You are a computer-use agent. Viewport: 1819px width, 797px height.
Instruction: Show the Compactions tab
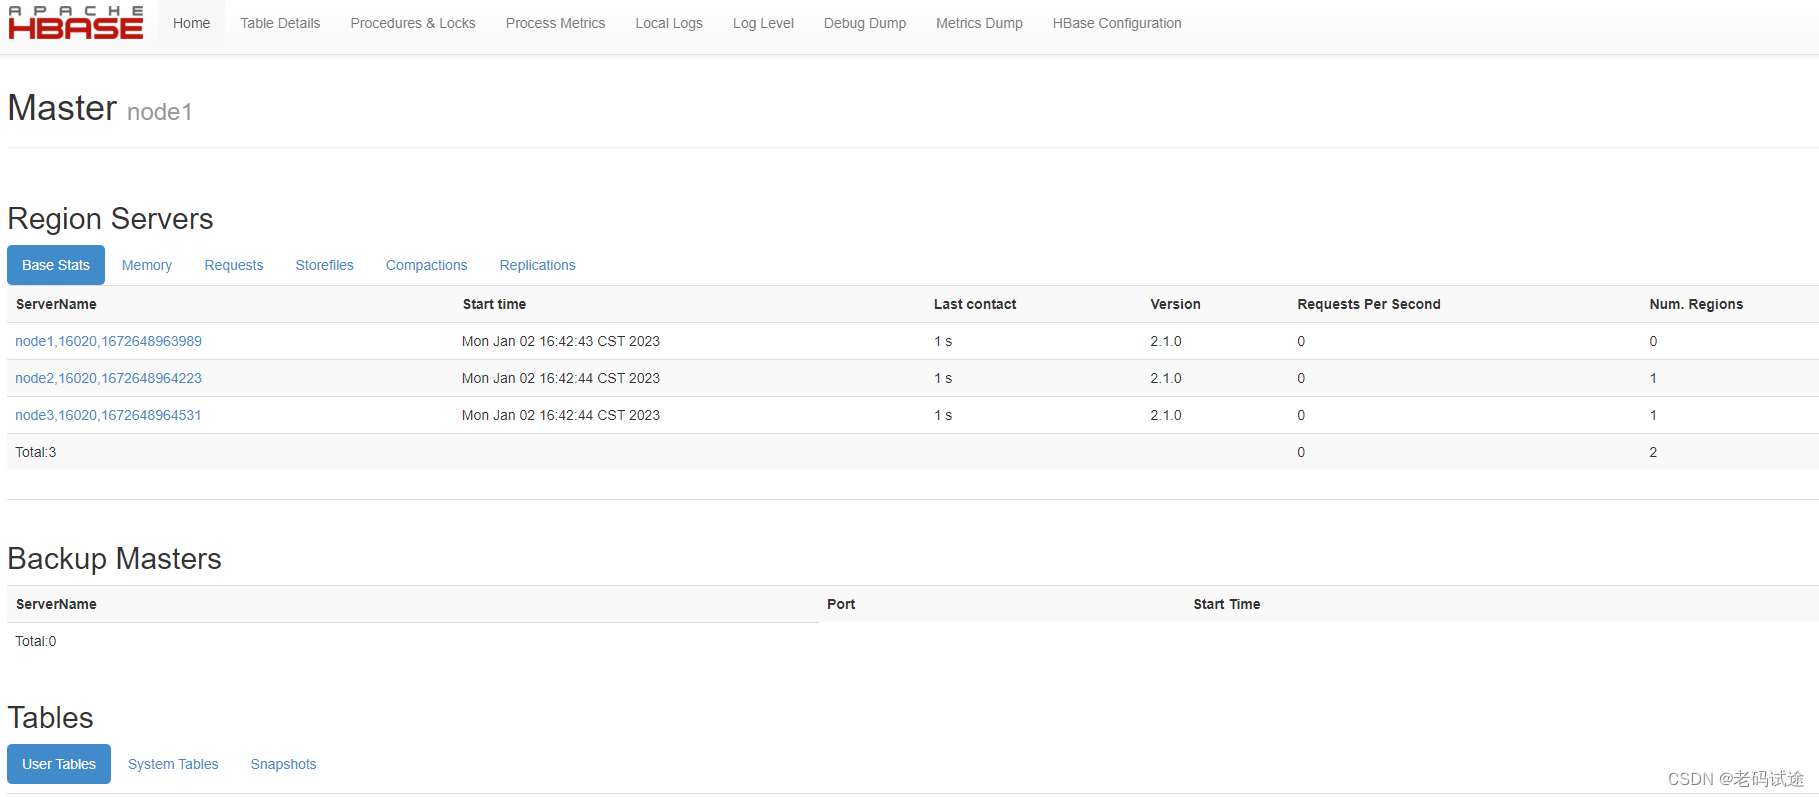click(x=427, y=265)
